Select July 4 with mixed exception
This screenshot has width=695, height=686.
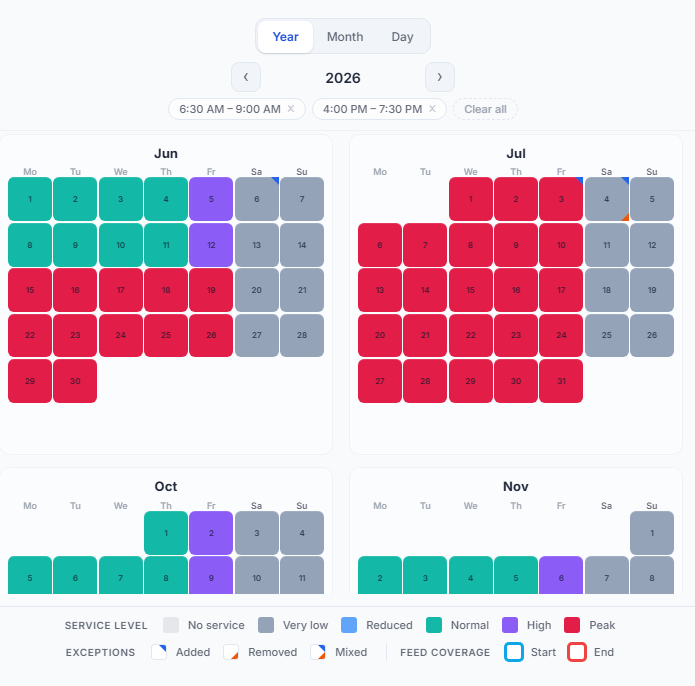point(607,199)
